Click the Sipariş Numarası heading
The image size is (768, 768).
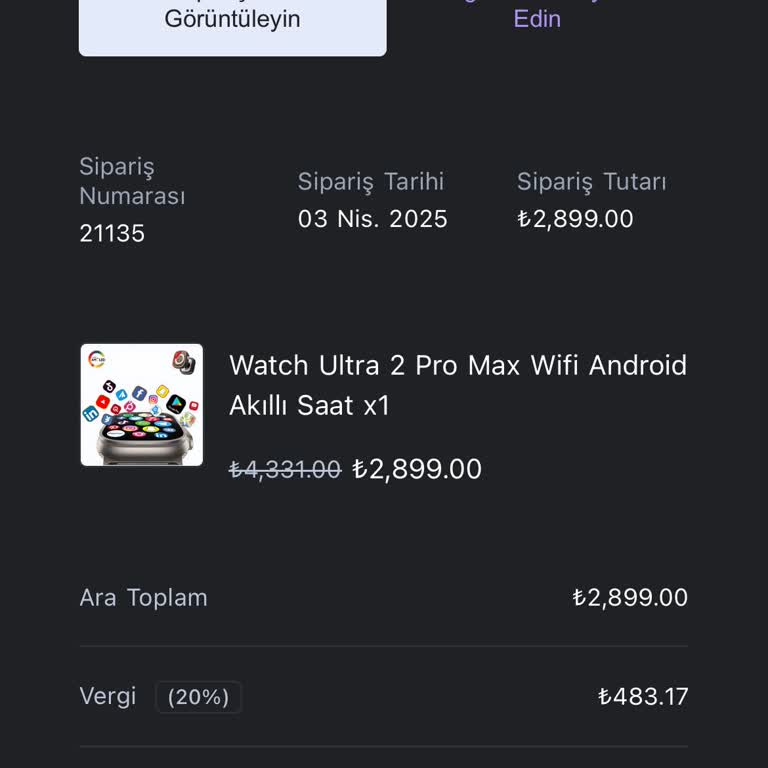point(132,181)
